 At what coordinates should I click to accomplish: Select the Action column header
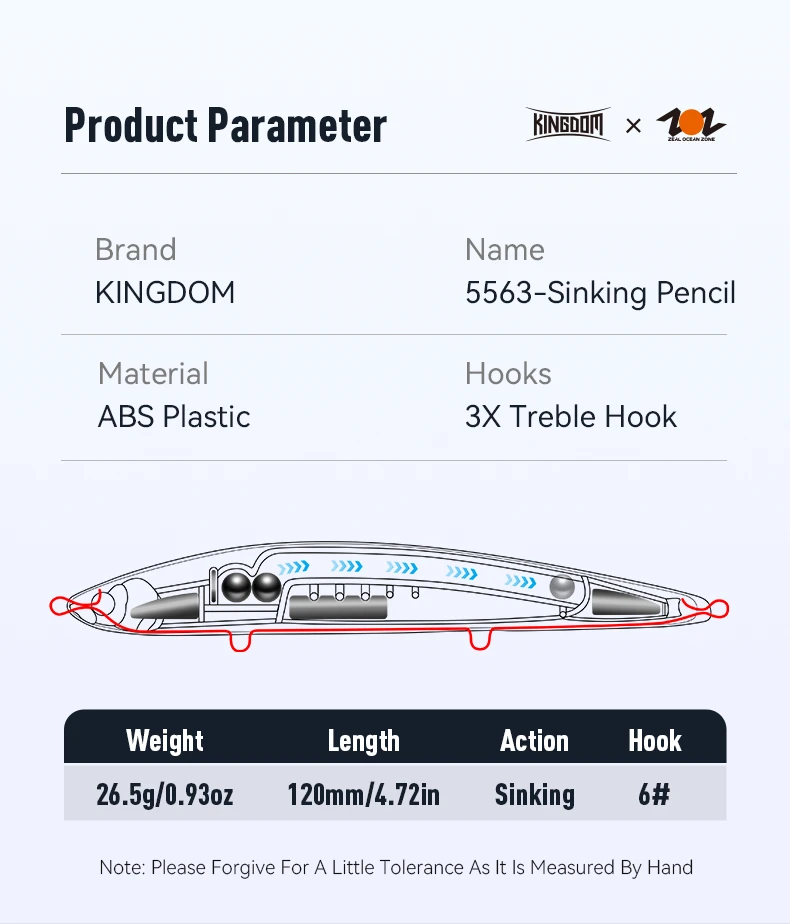534,741
